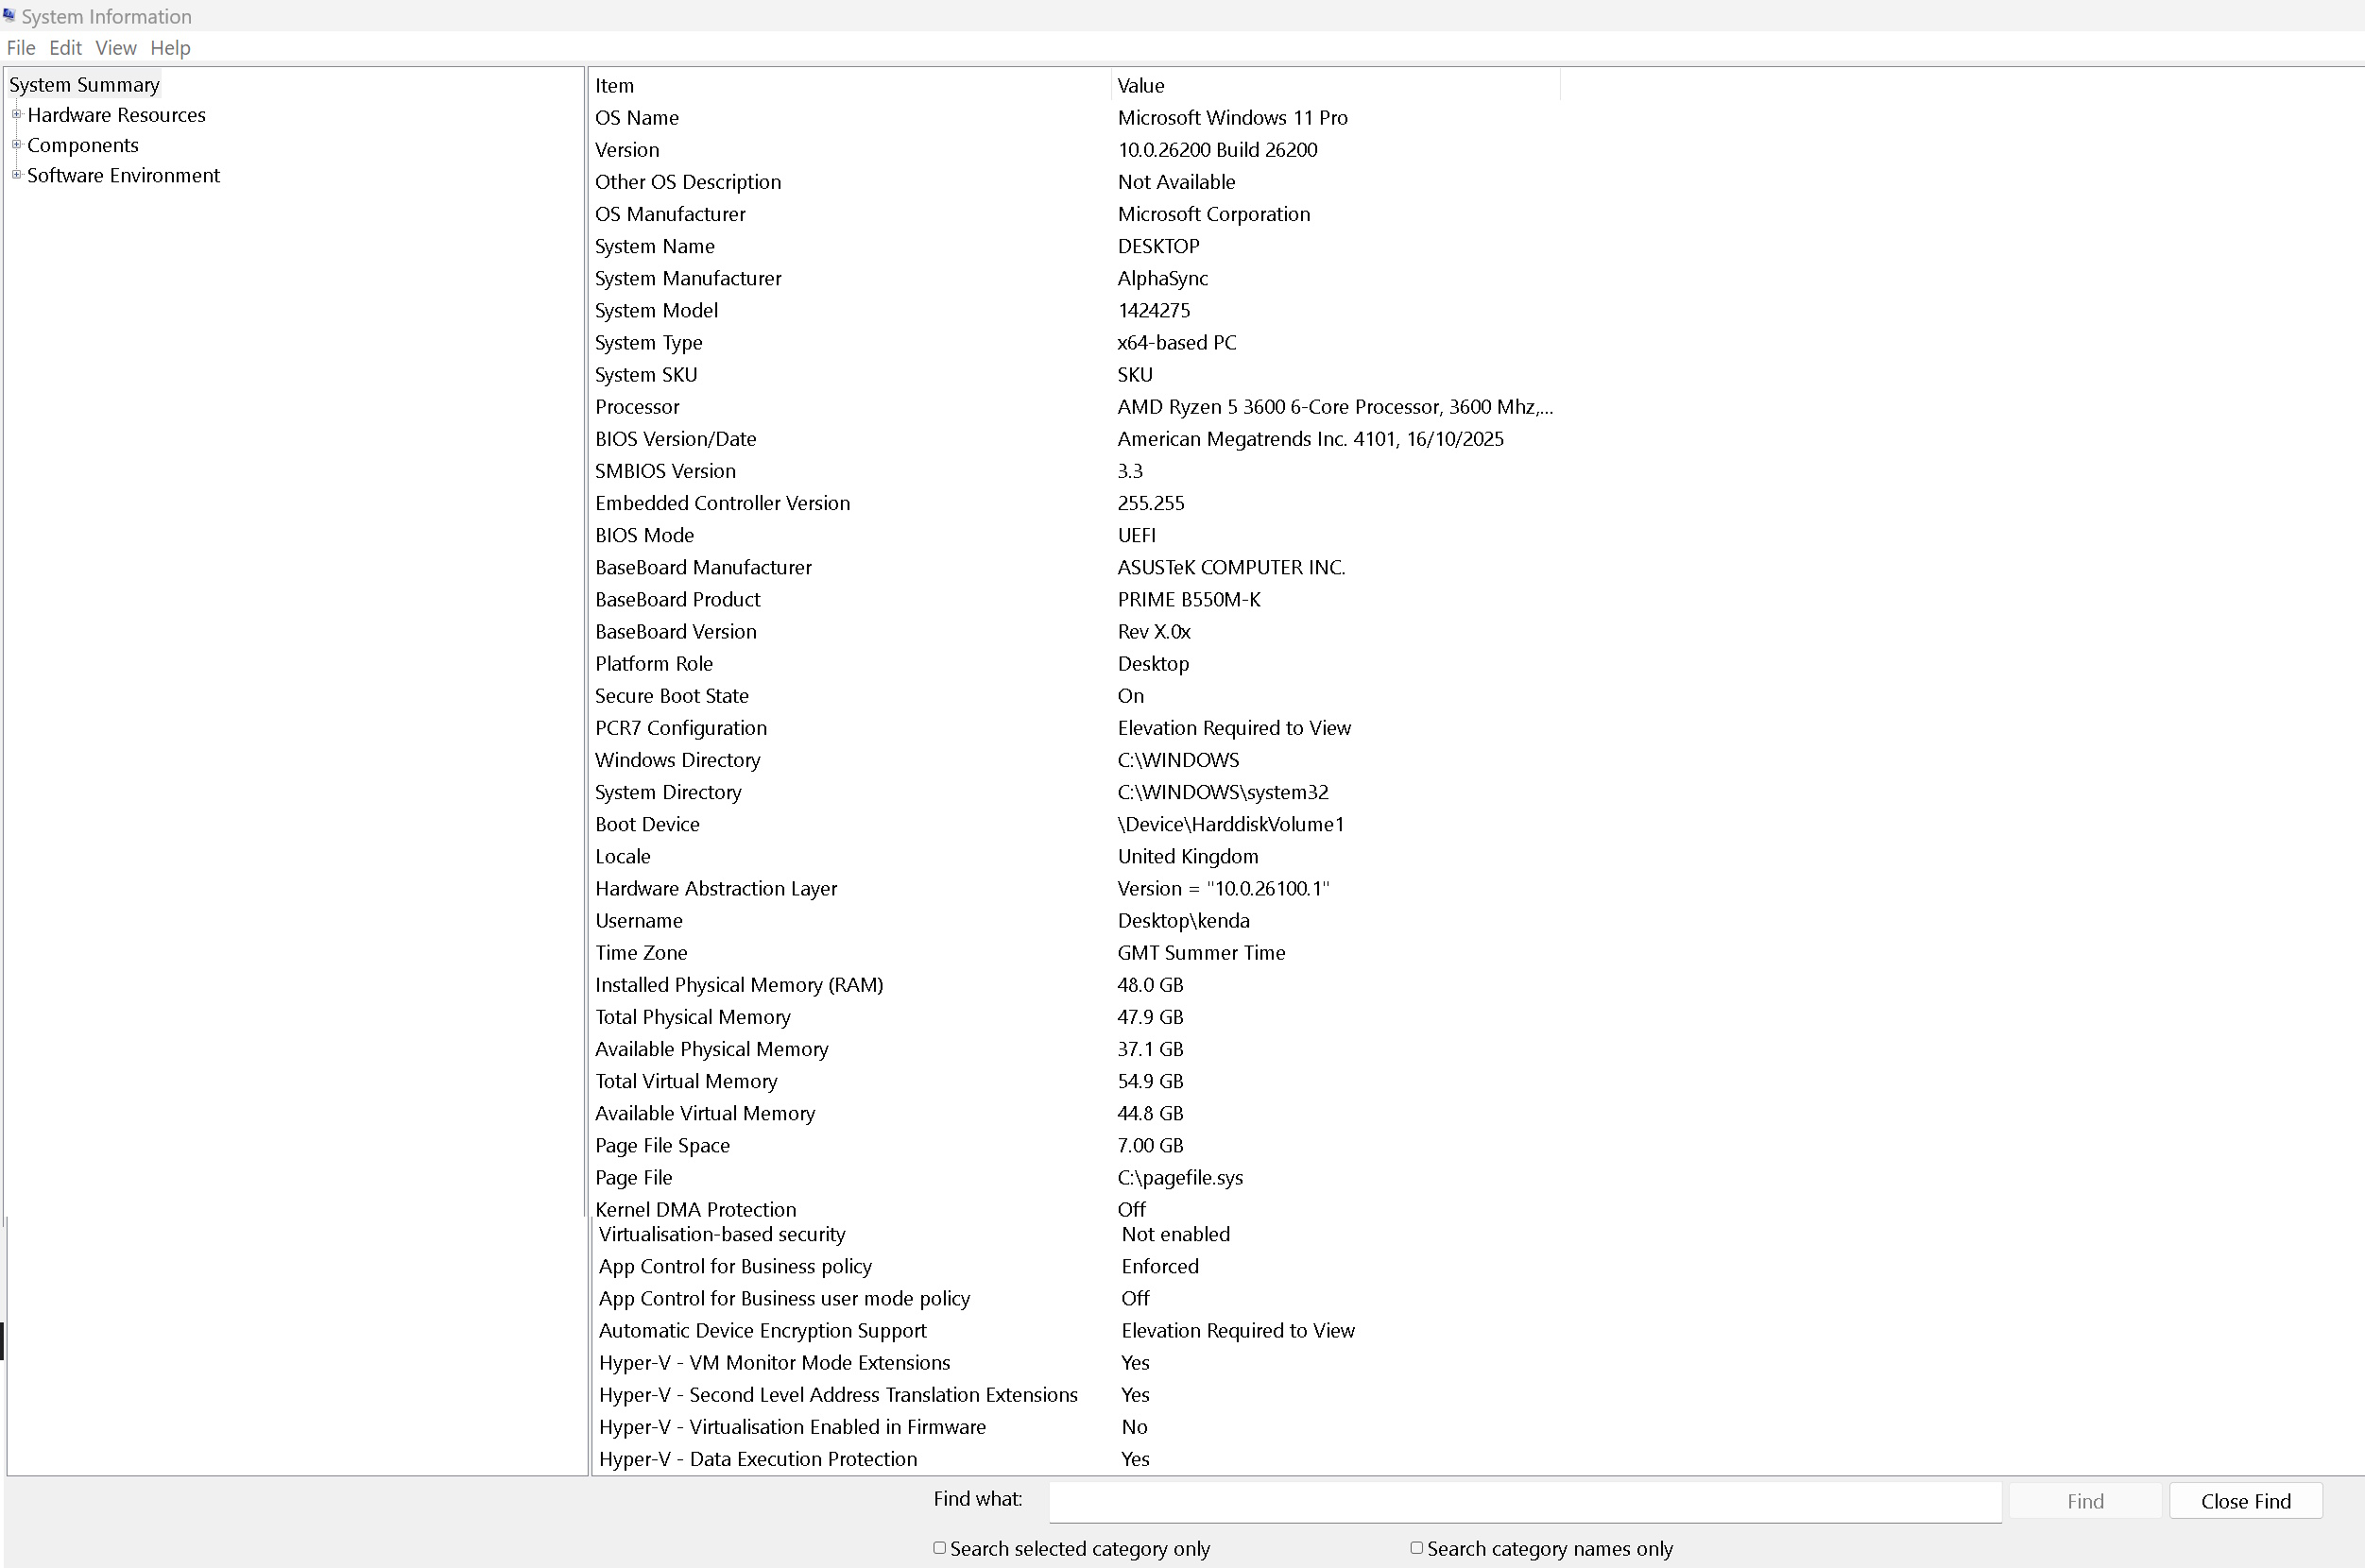Expand the Software Environment node

16,174
